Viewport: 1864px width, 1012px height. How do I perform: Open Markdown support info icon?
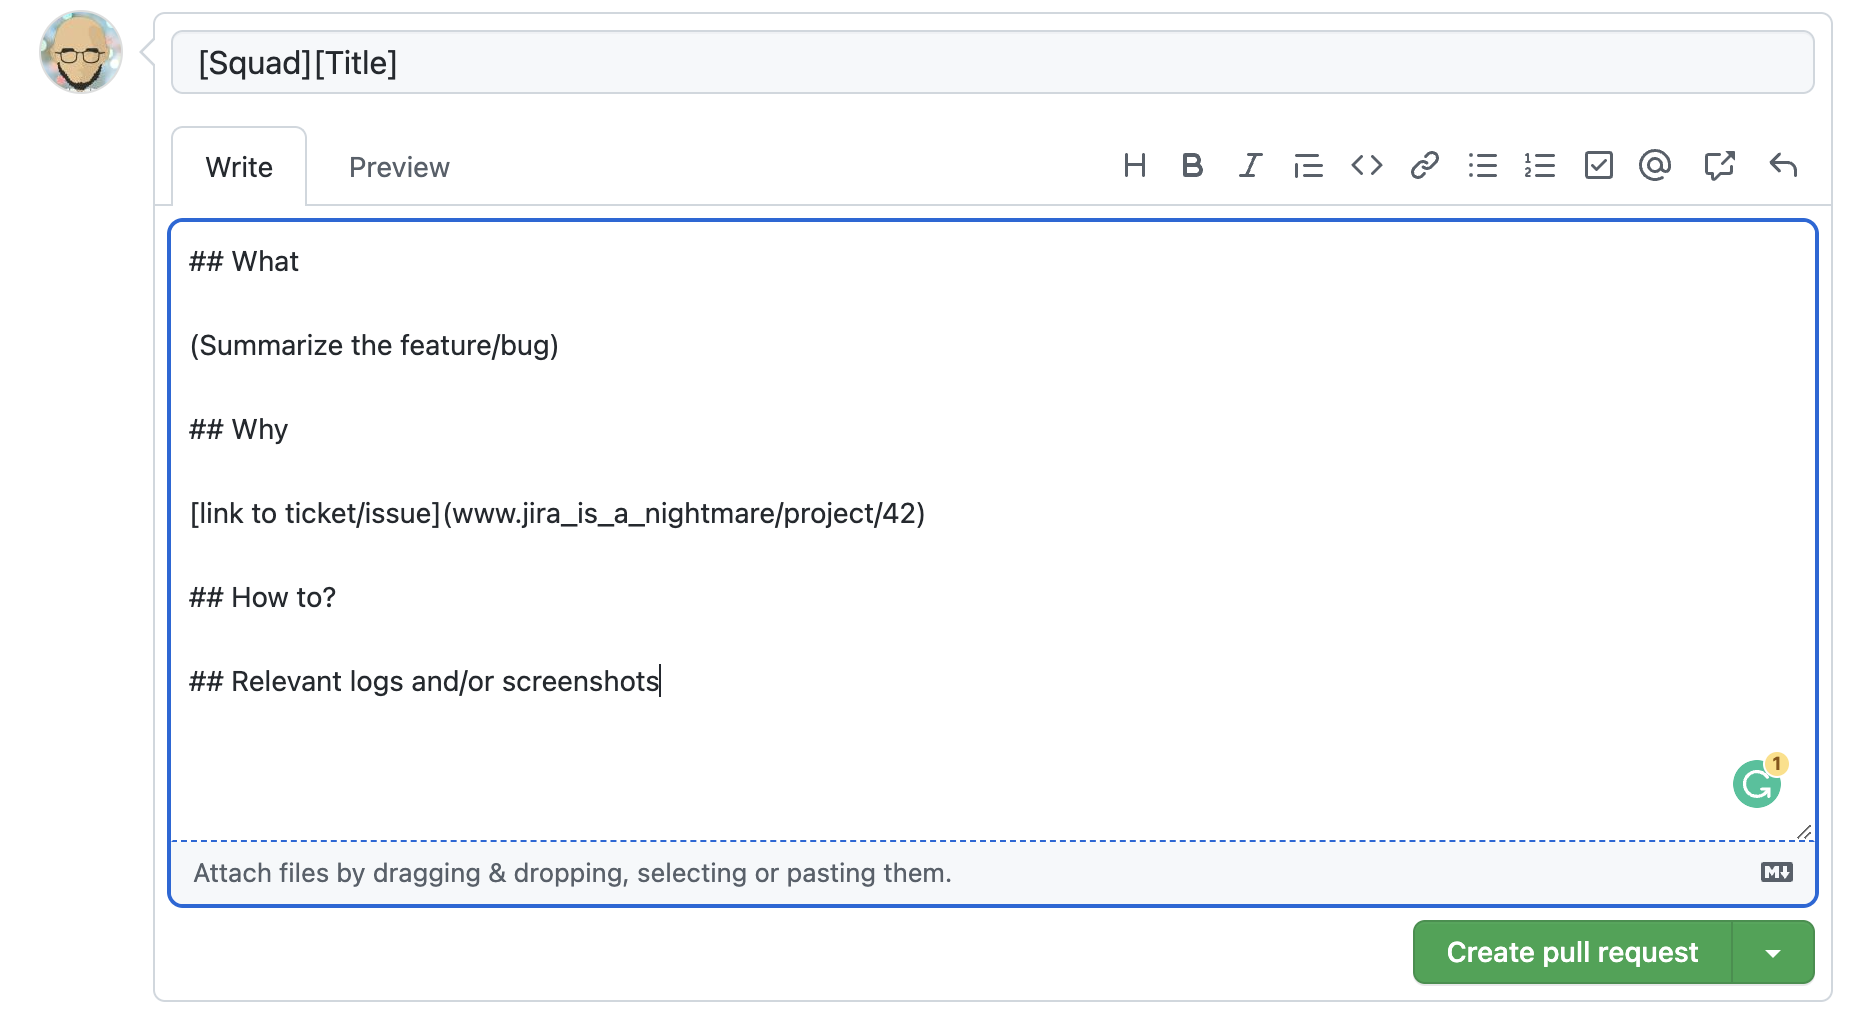(1776, 872)
